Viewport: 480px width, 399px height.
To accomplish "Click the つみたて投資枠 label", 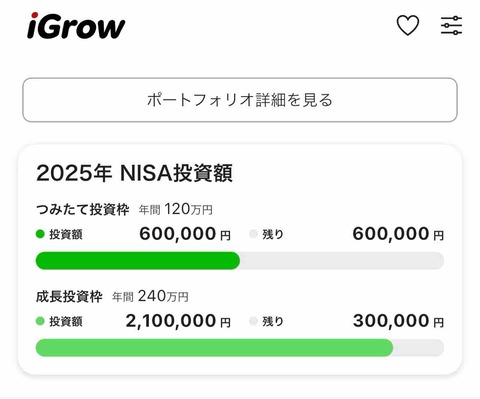I will pyautogui.click(x=82, y=210).
